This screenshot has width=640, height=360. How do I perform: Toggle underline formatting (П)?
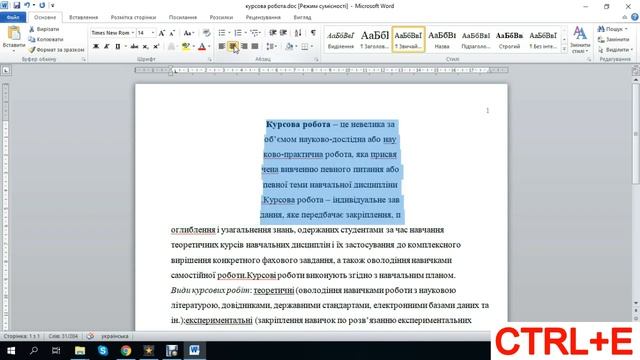(118, 47)
